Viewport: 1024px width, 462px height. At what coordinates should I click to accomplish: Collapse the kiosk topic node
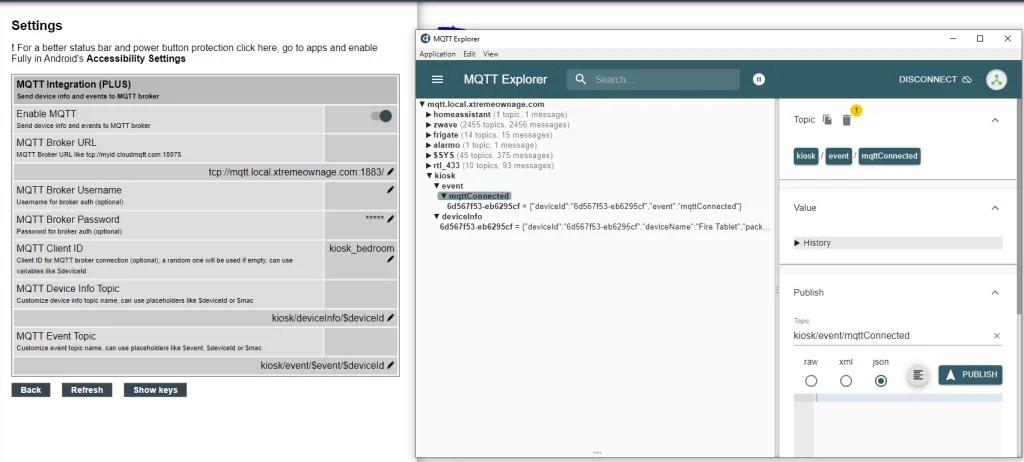click(429, 176)
